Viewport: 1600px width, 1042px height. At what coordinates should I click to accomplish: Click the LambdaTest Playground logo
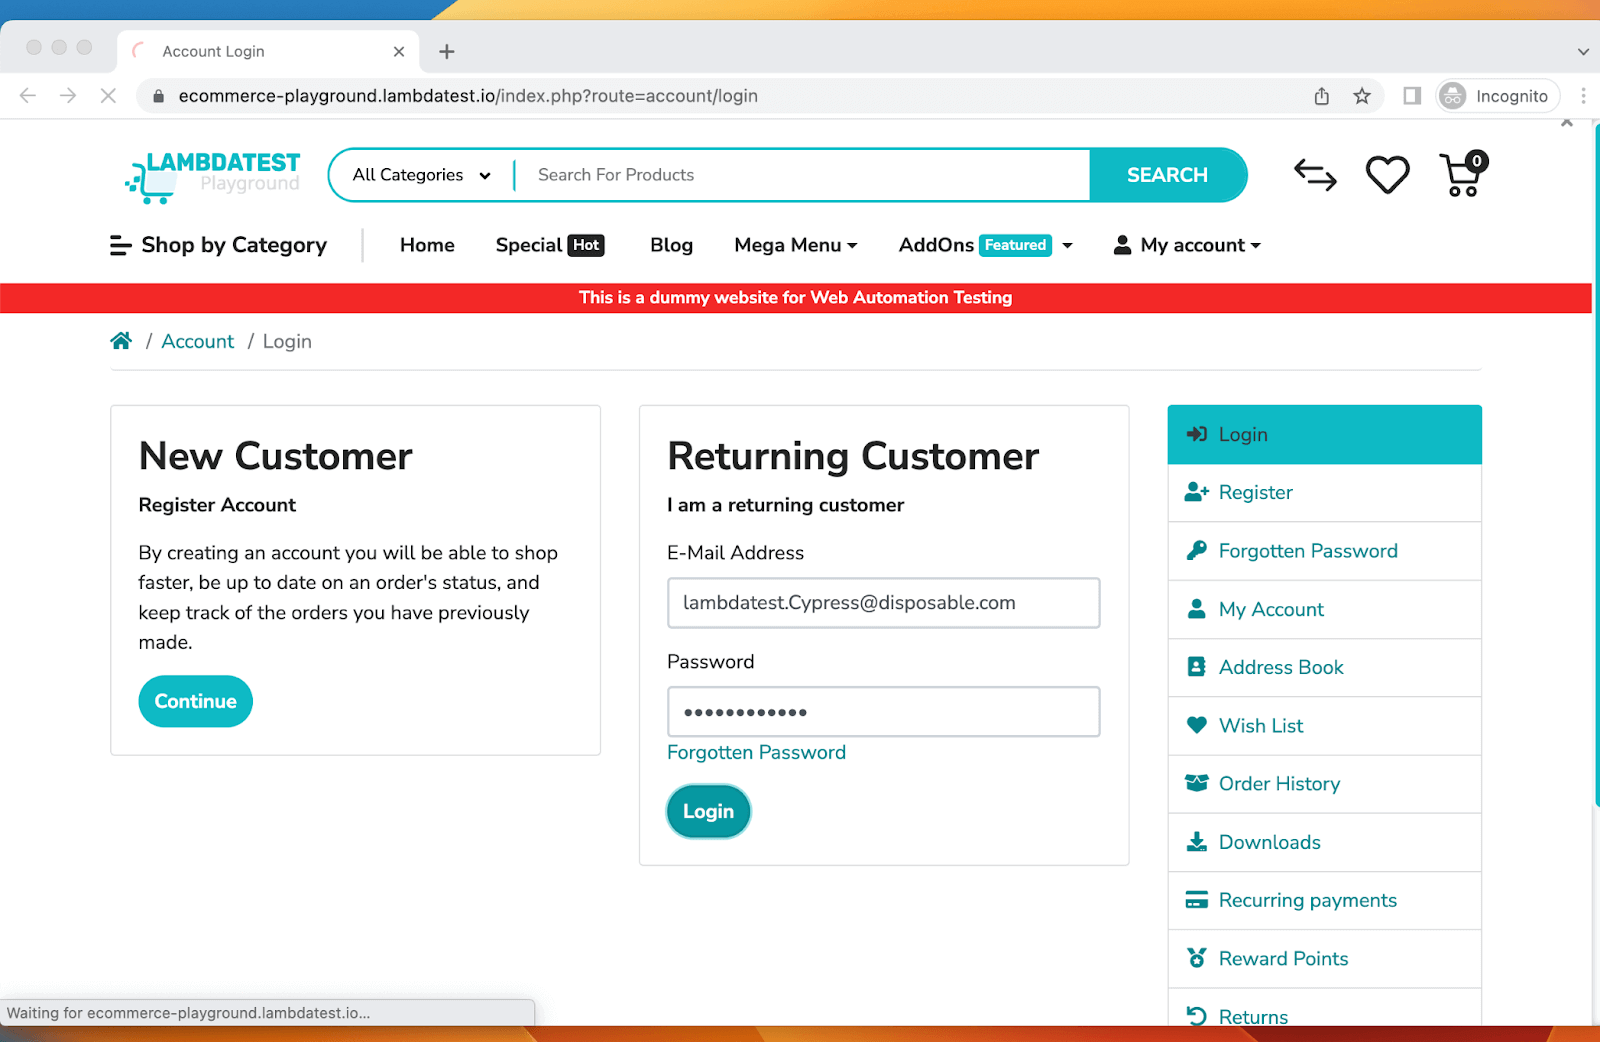pyautogui.click(x=212, y=176)
